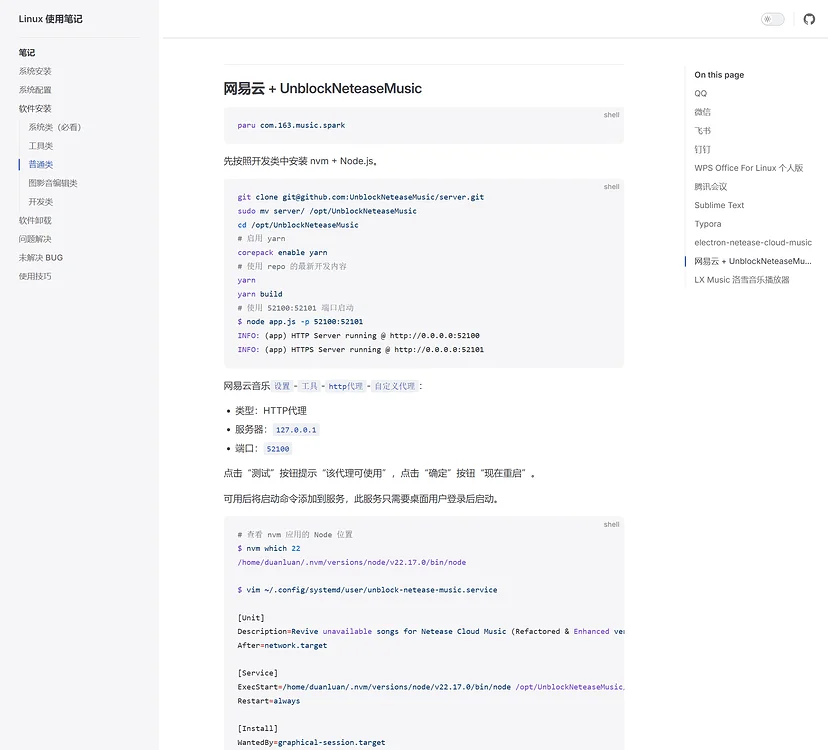Jump to Typora section in outline

coord(708,224)
